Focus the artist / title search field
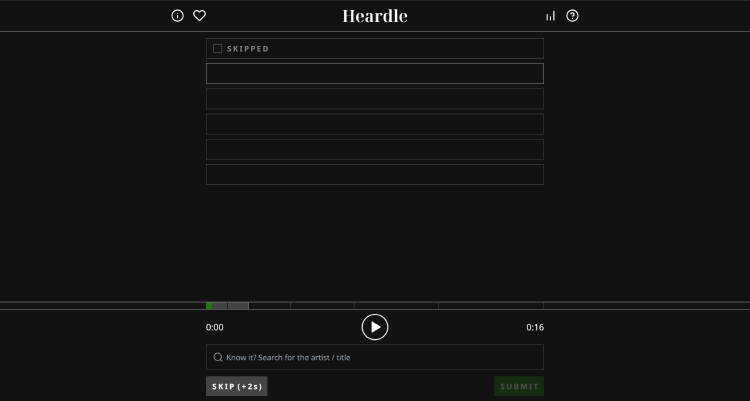The height and width of the screenshot is (401, 750). [x=380, y=357]
